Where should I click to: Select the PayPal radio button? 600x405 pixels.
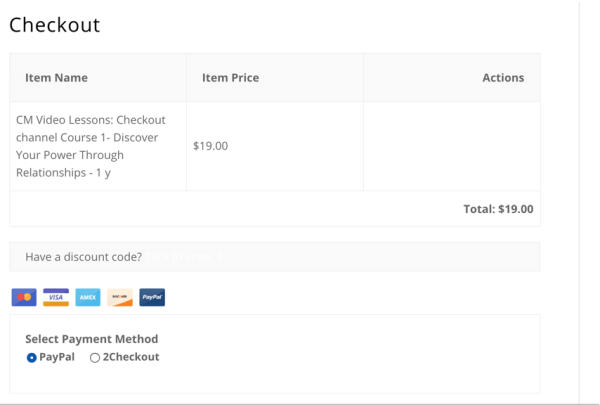[x=31, y=358]
